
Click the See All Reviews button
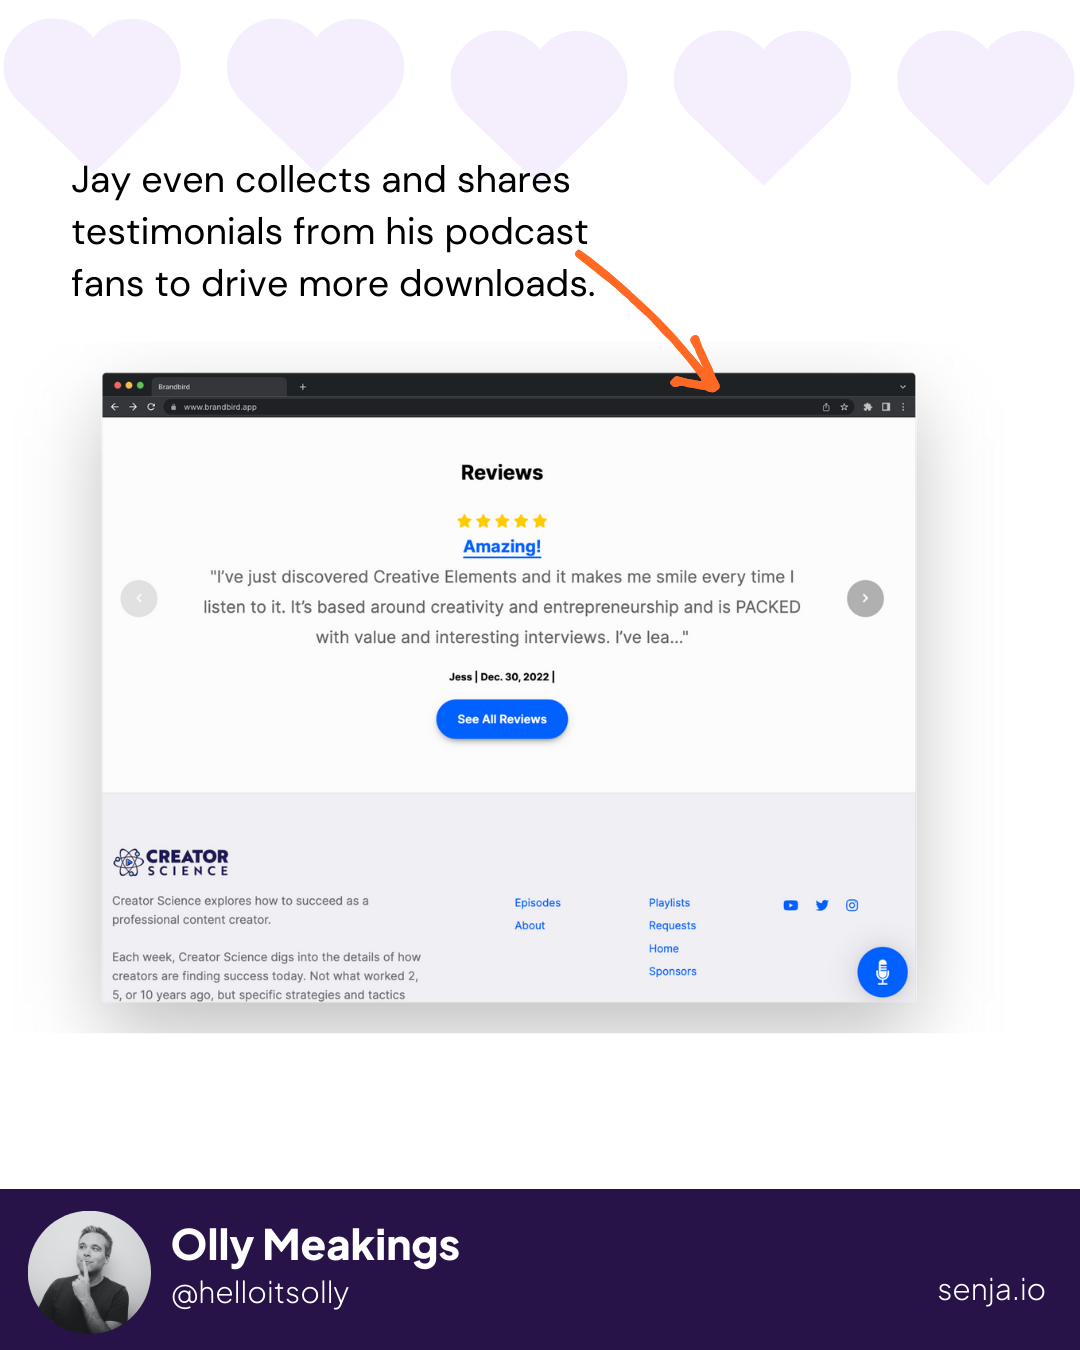[x=502, y=719]
